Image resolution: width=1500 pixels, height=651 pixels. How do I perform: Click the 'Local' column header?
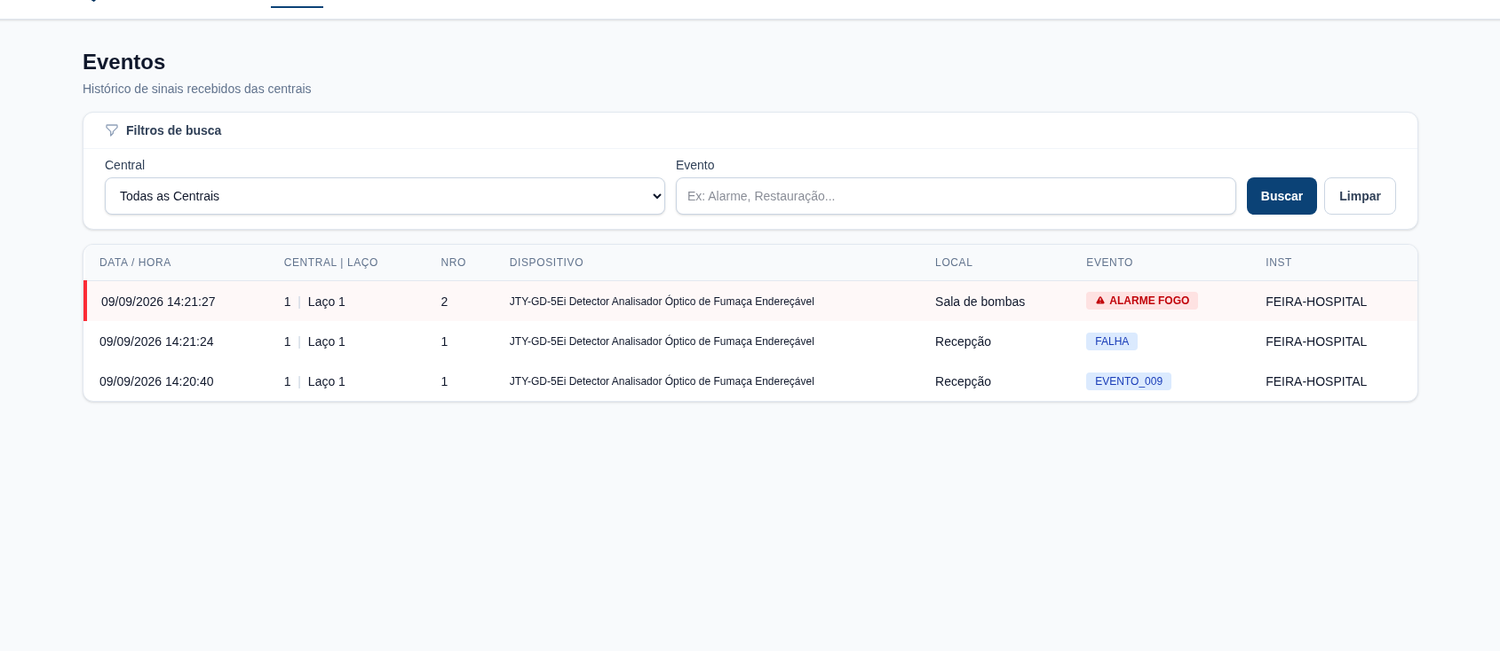pyautogui.click(x=954, y=262)
